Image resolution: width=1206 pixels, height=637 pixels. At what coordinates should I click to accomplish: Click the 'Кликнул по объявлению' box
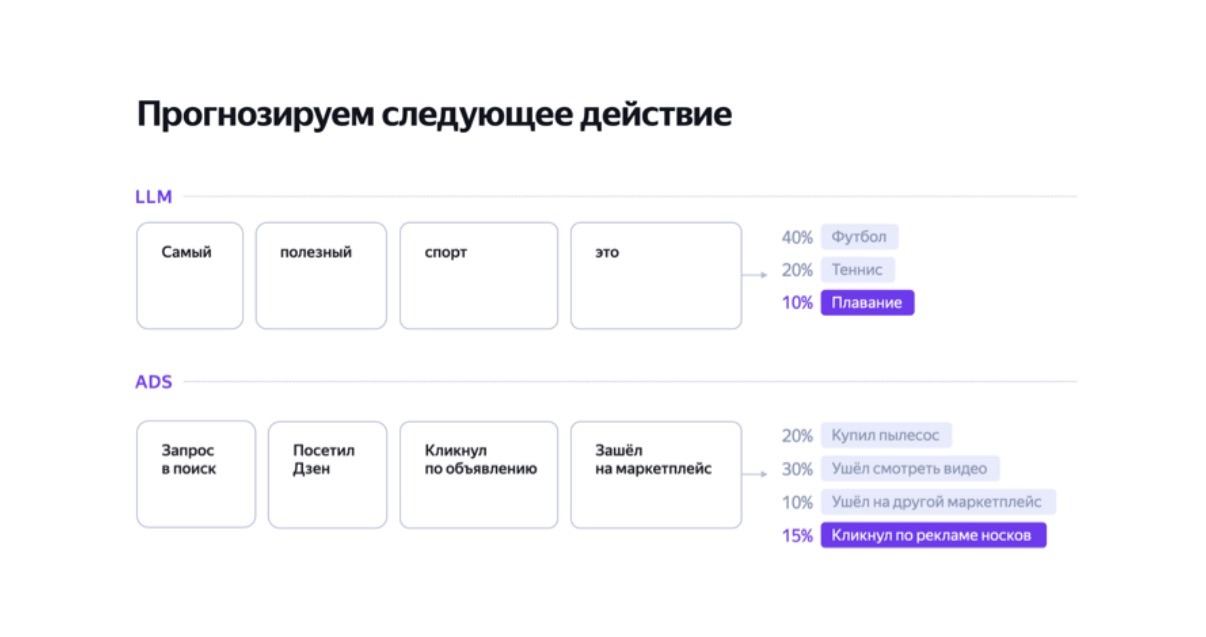coord(479,475)
